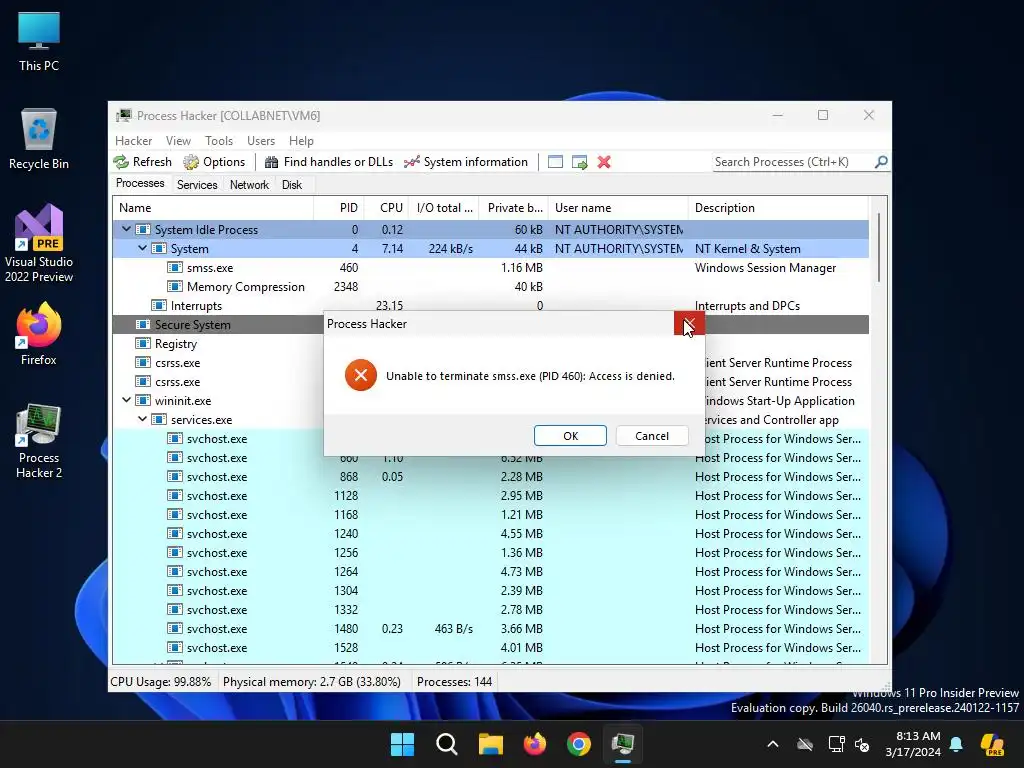Open Visual Studio 2022 Preview desktop shortcut
Image resolution: width=1024 pixels, height=768 pixels.
tap(39, 243)
